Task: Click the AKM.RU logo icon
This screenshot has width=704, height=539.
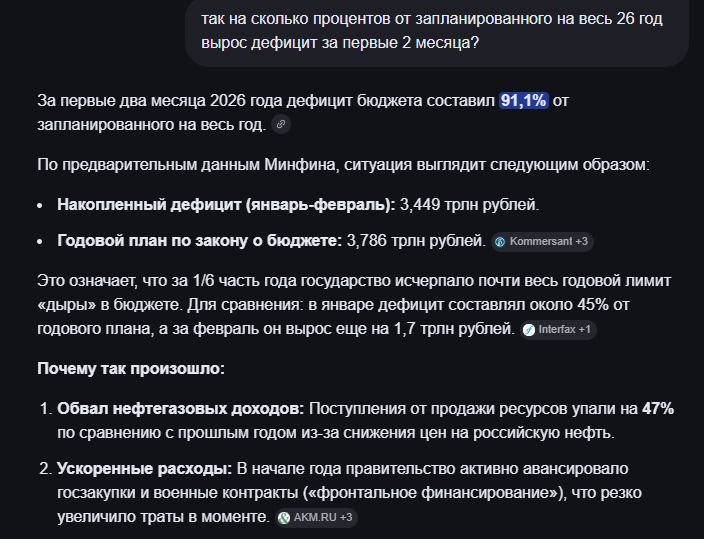Action: (x=284, y=518)
